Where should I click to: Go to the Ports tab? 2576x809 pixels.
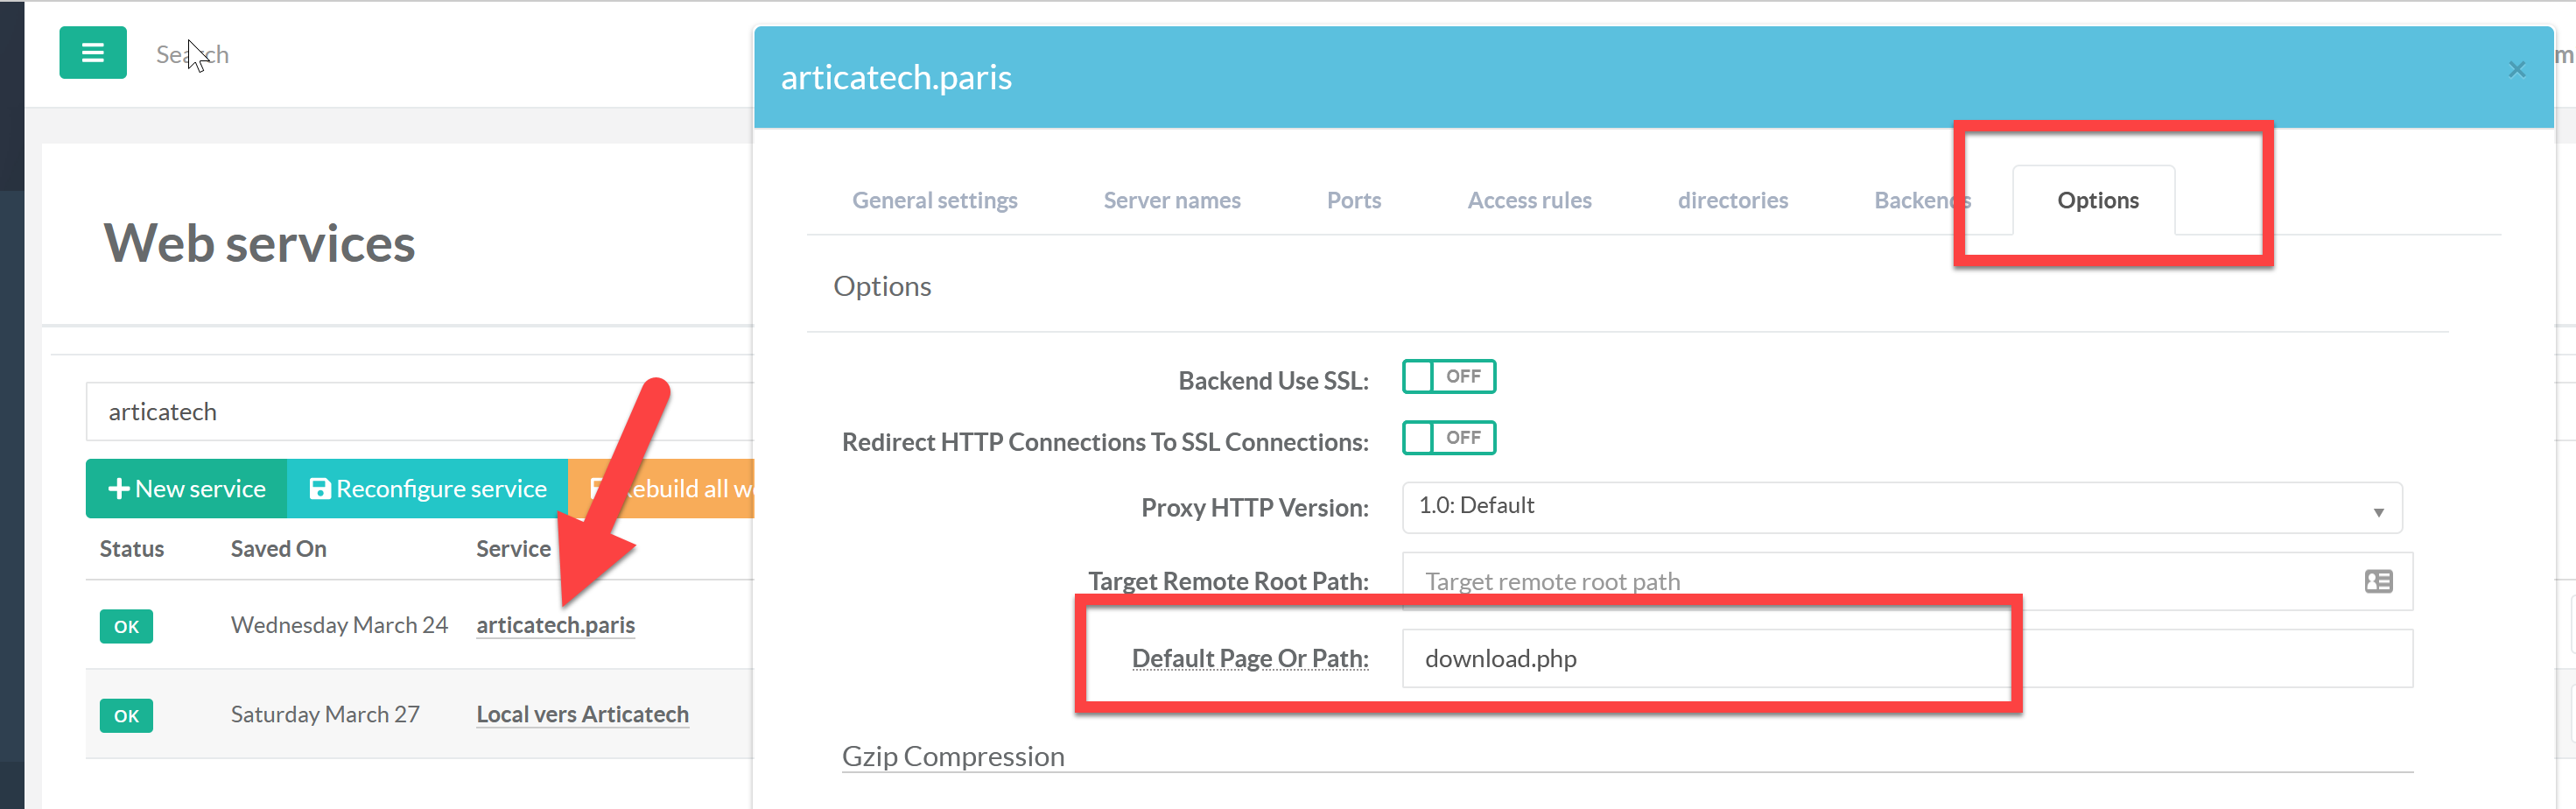click(1353, 200)
